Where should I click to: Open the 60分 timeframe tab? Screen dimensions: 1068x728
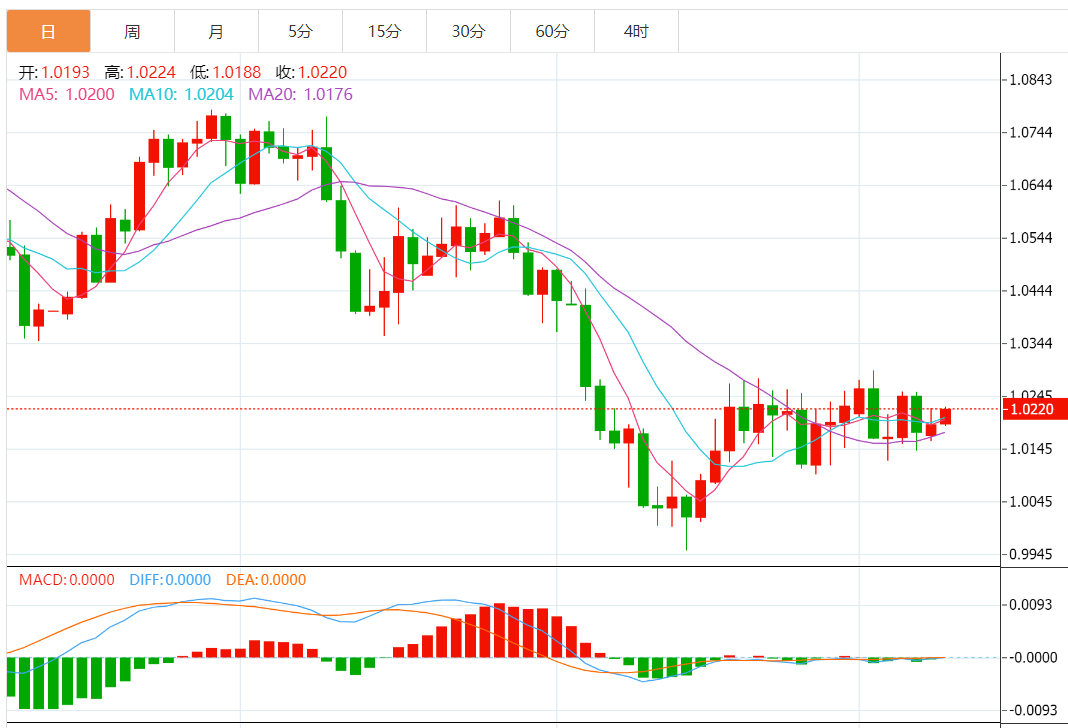click(552, 31)
